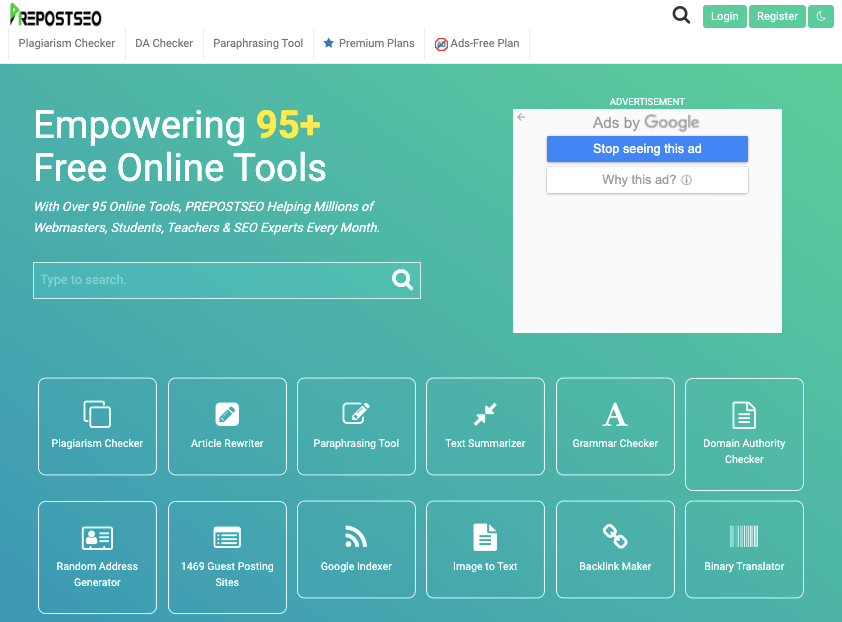The width and height of the screenshot is (842, 622).
Task: Click the PREPOSTSEO logo
Action: tap(55, 16)
